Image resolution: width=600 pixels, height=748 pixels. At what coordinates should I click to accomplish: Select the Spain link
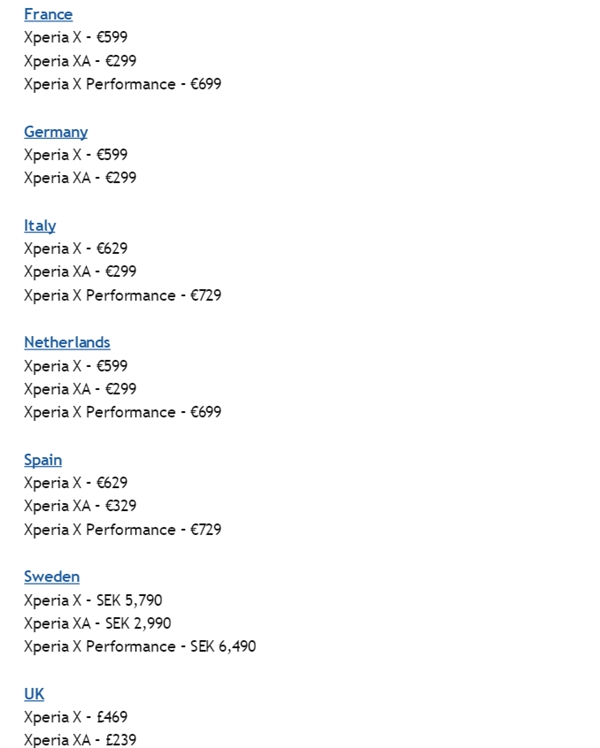point(43,460)
